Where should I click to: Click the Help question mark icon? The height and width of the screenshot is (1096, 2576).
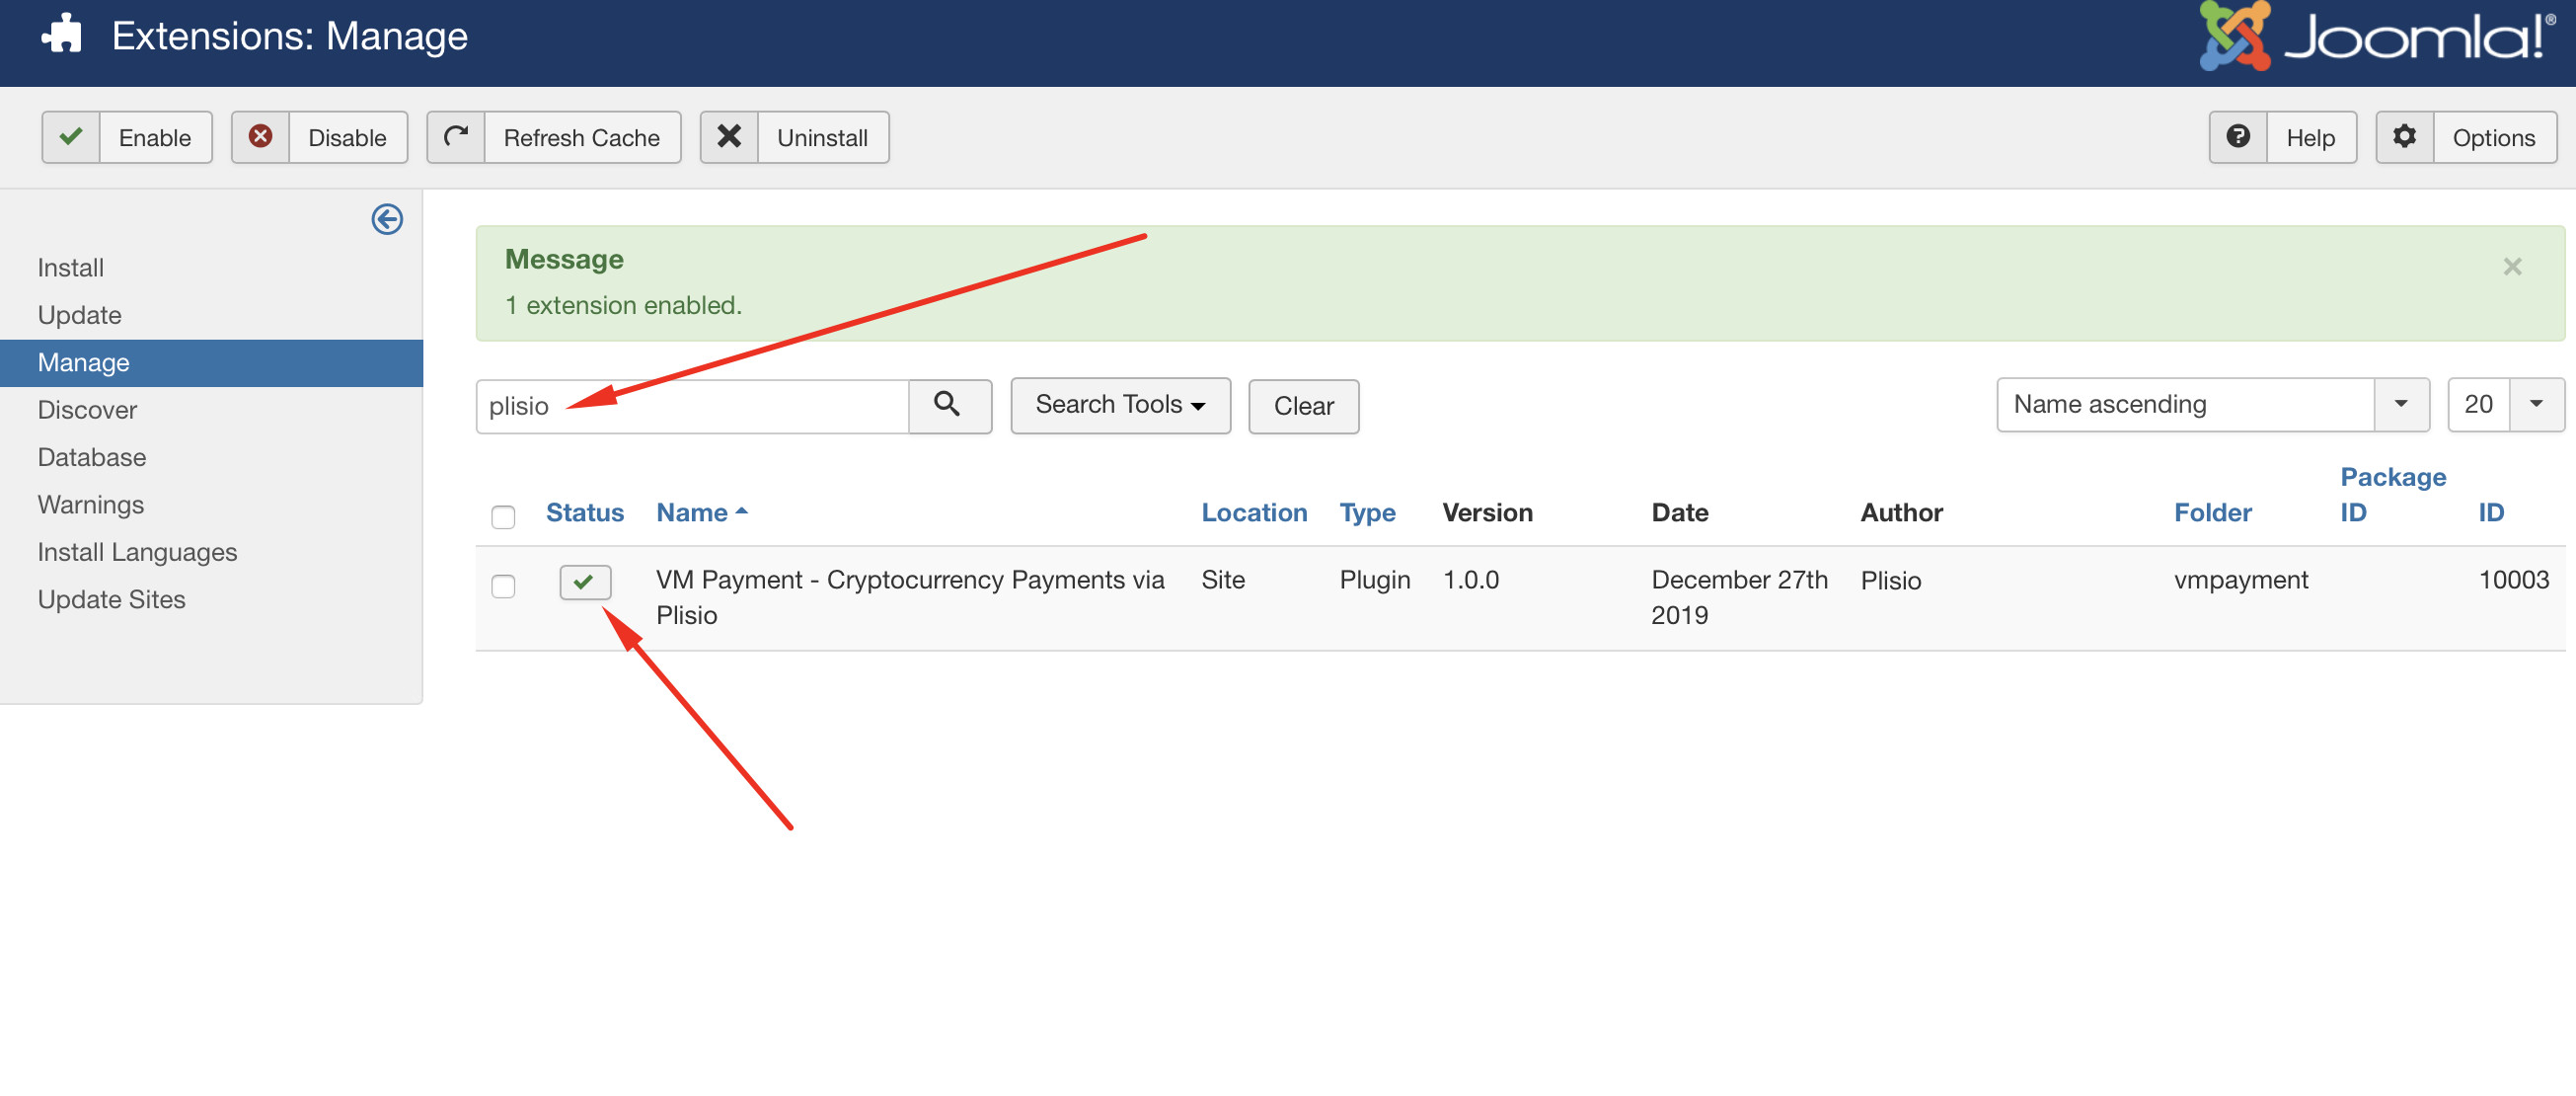[2238, 137]
